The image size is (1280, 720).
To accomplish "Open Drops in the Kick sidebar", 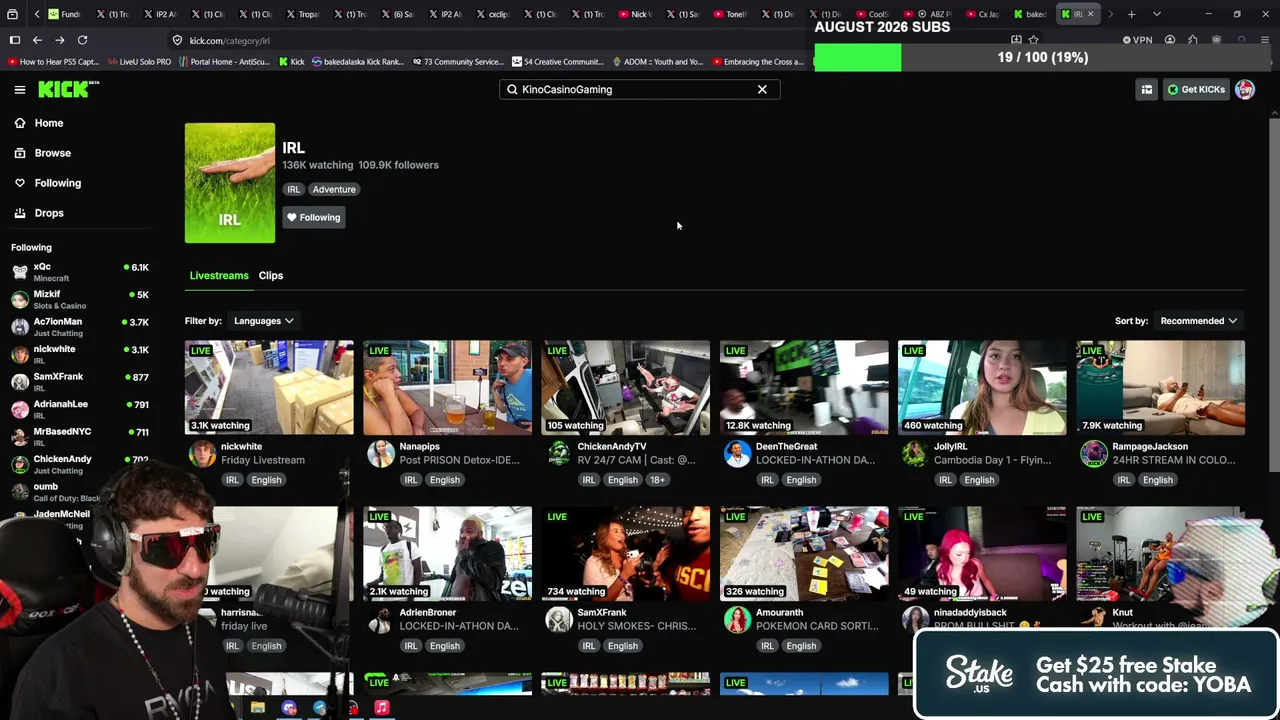I will [x=48, y=213].
